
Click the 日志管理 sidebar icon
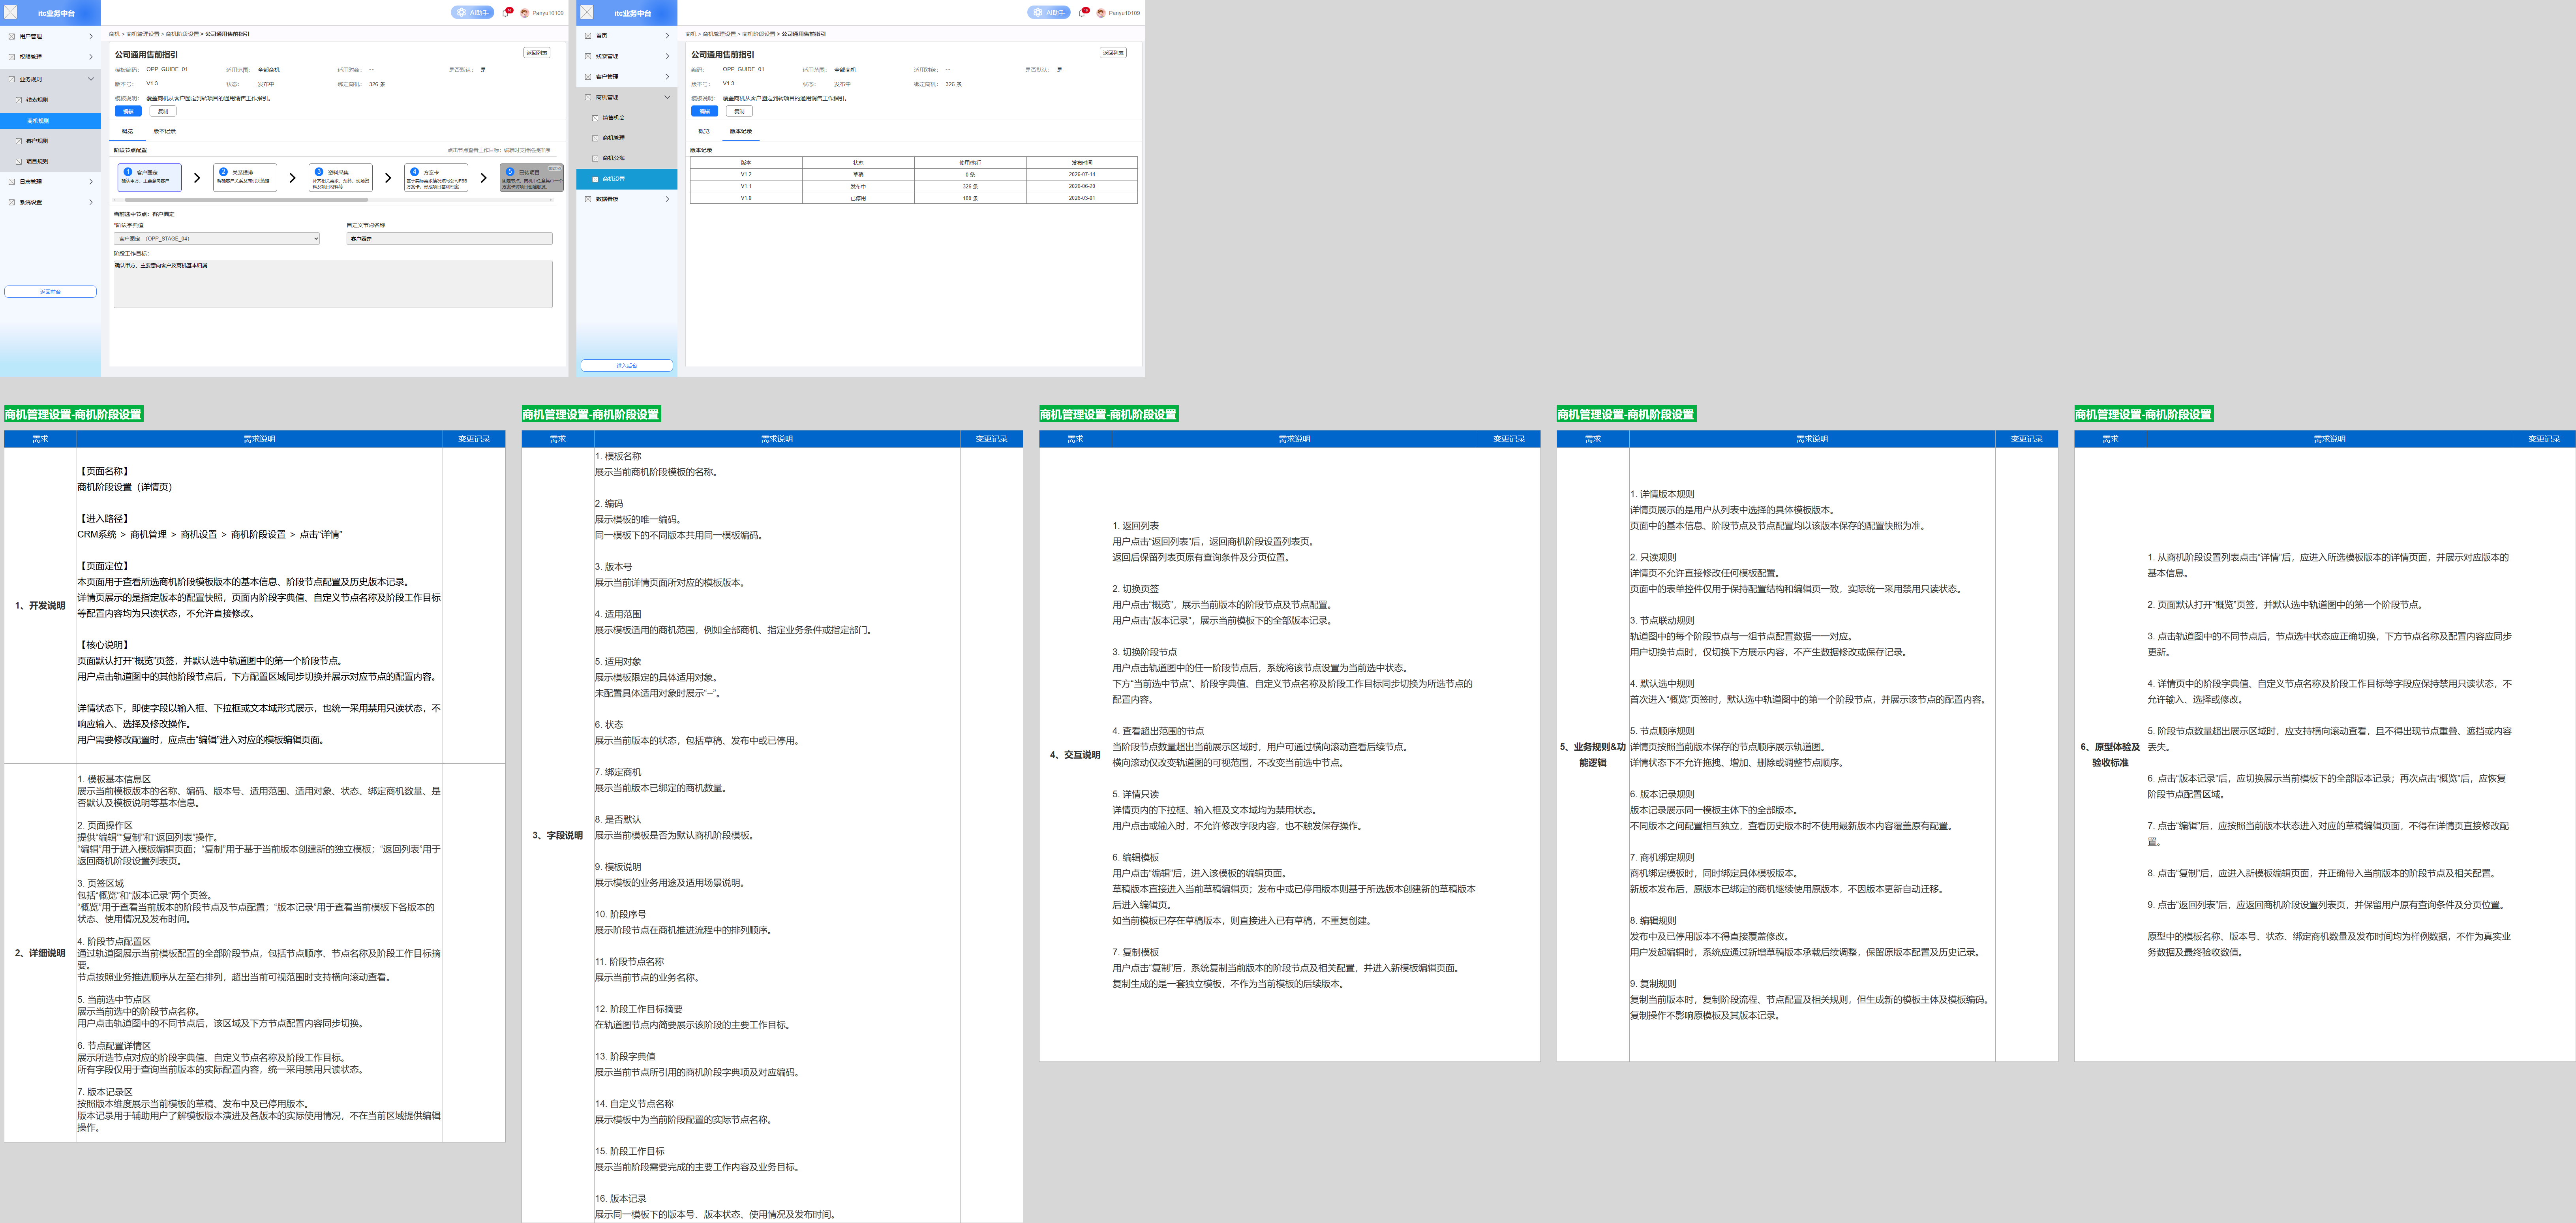tap(12, 182)
